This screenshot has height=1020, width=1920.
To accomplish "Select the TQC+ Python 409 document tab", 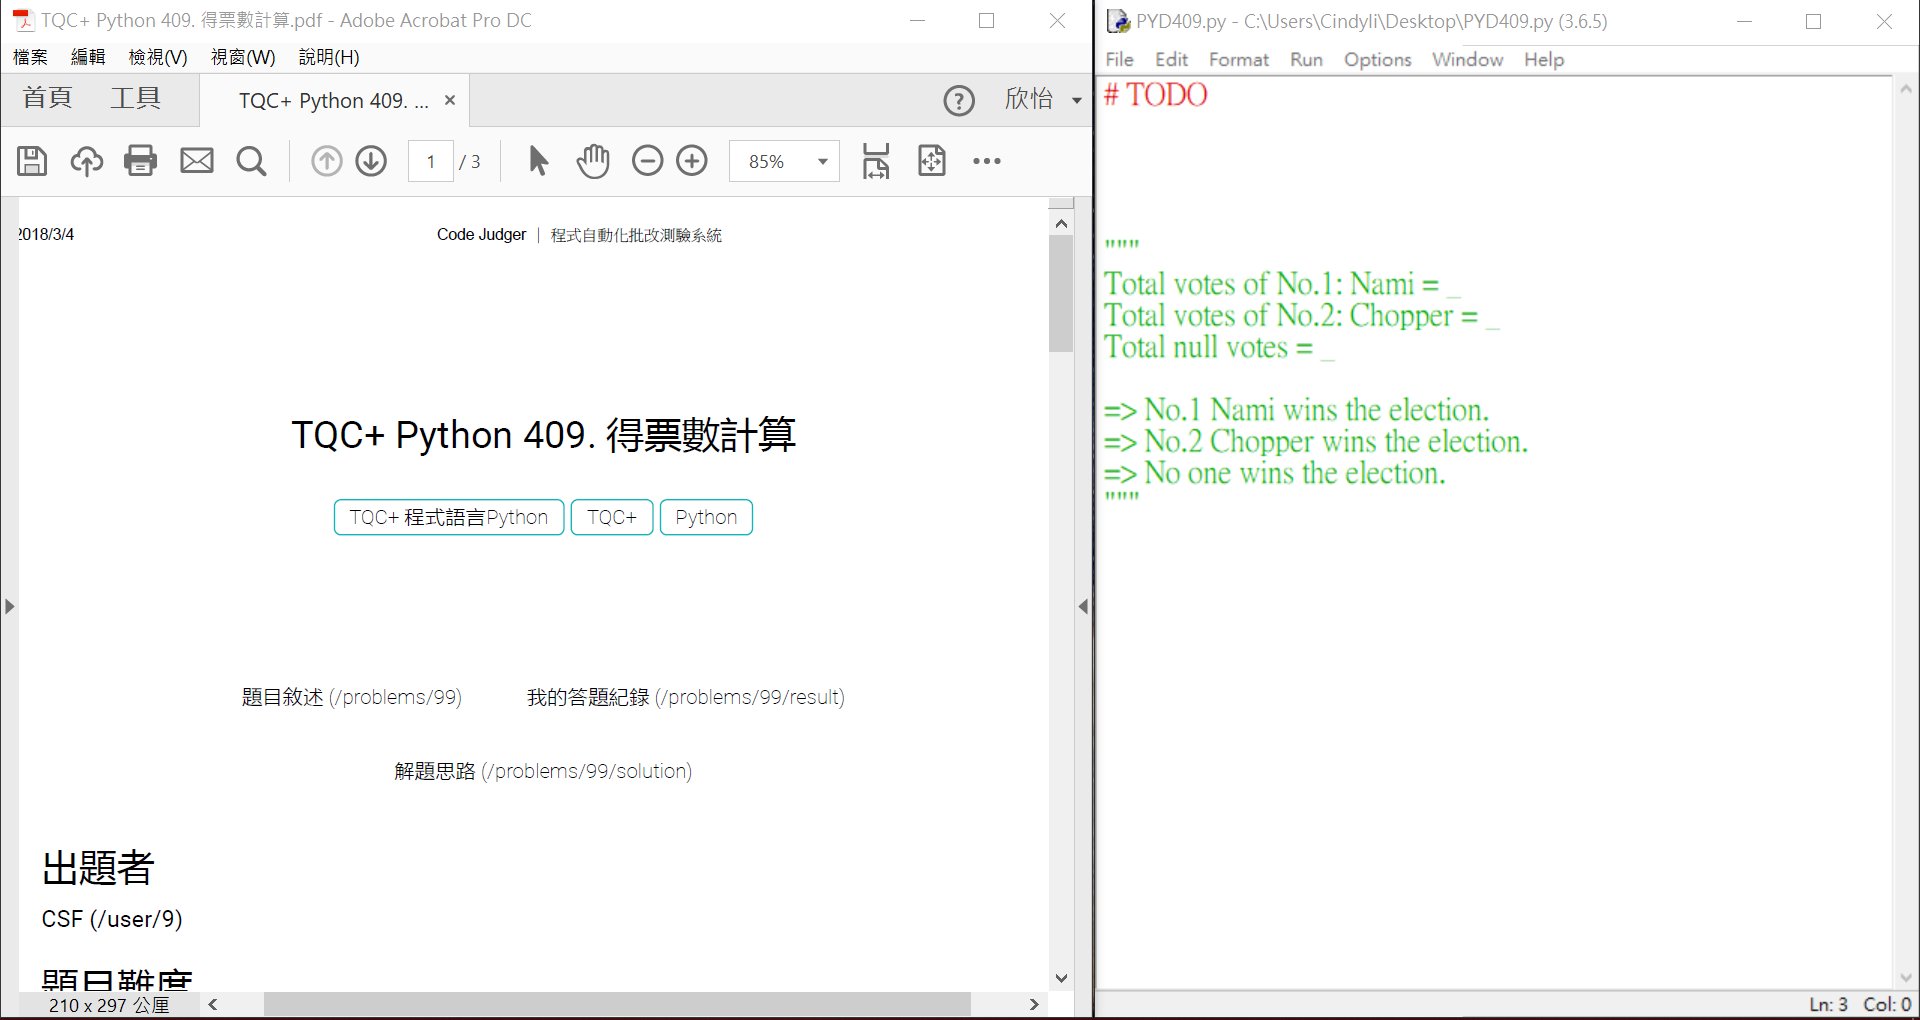I will pos(334,101).
